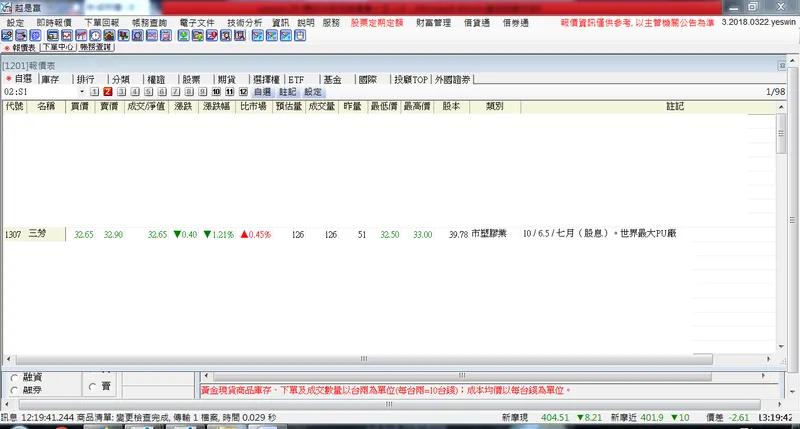This screenshot has width=800, height=429.
Task: Open the 股票定期定額 menu item
Action: click(377, 23)
